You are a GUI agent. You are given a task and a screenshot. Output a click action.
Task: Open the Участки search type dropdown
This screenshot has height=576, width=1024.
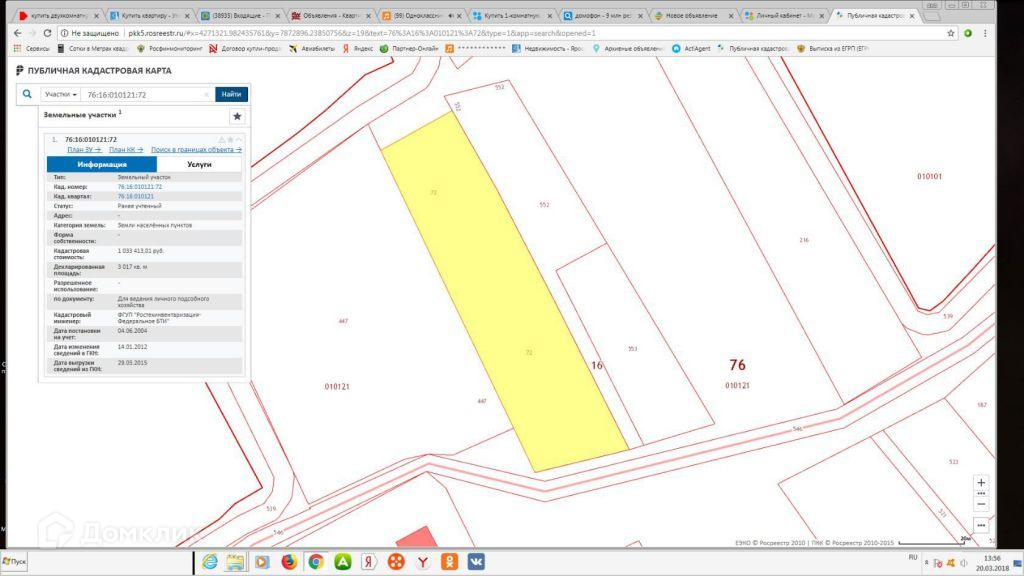[60, 95]
